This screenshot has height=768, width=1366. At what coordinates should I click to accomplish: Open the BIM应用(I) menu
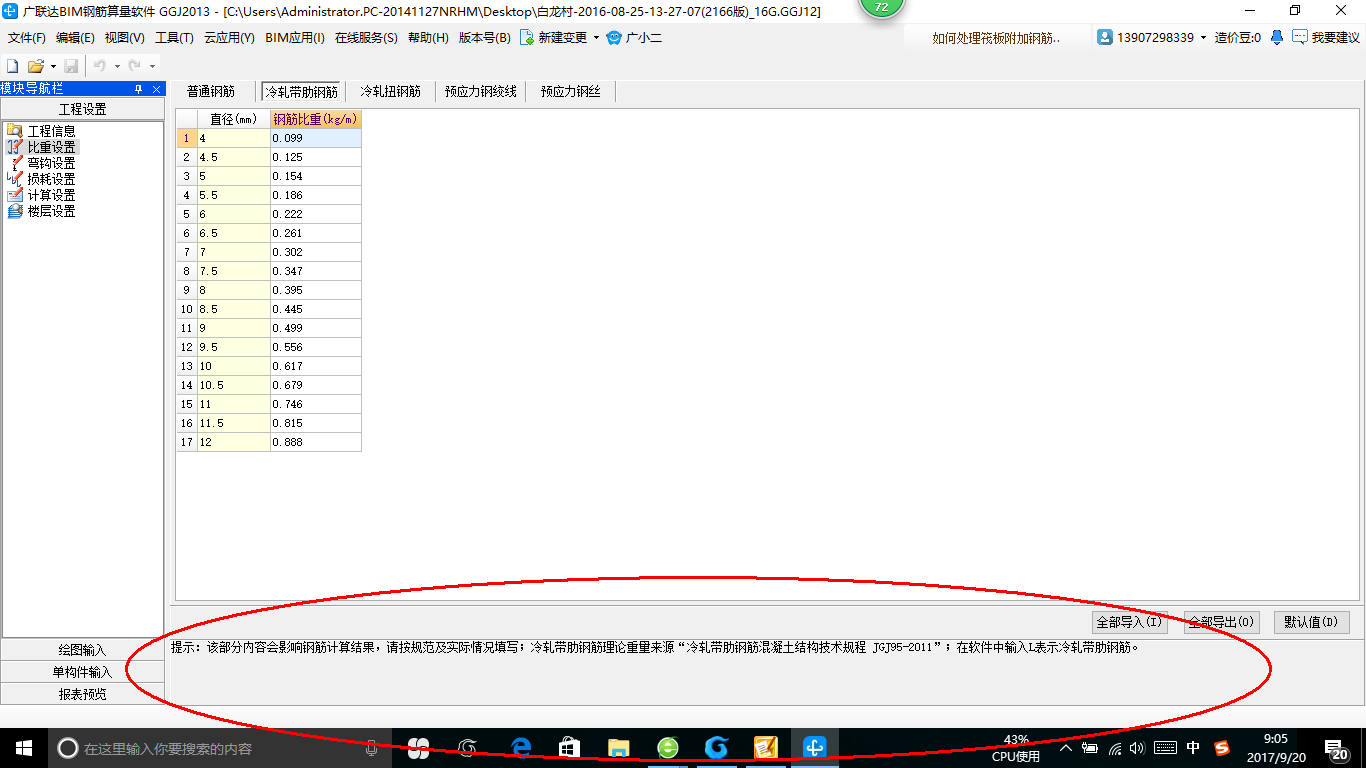[295, 38]
